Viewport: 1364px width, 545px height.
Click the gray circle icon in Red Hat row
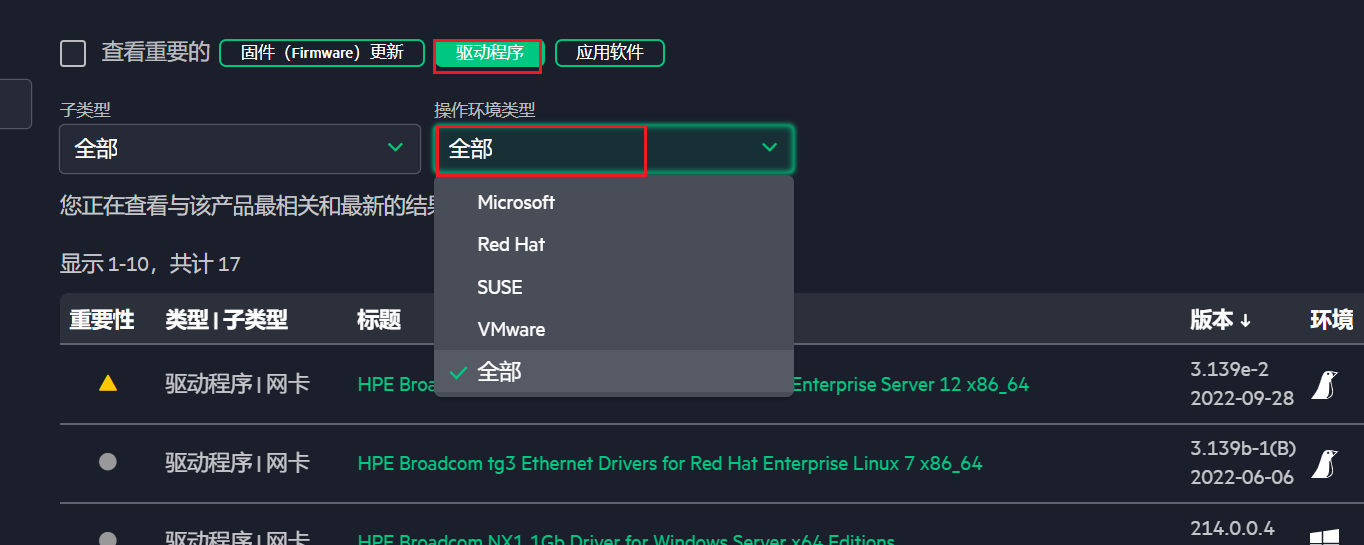(108, 462)
